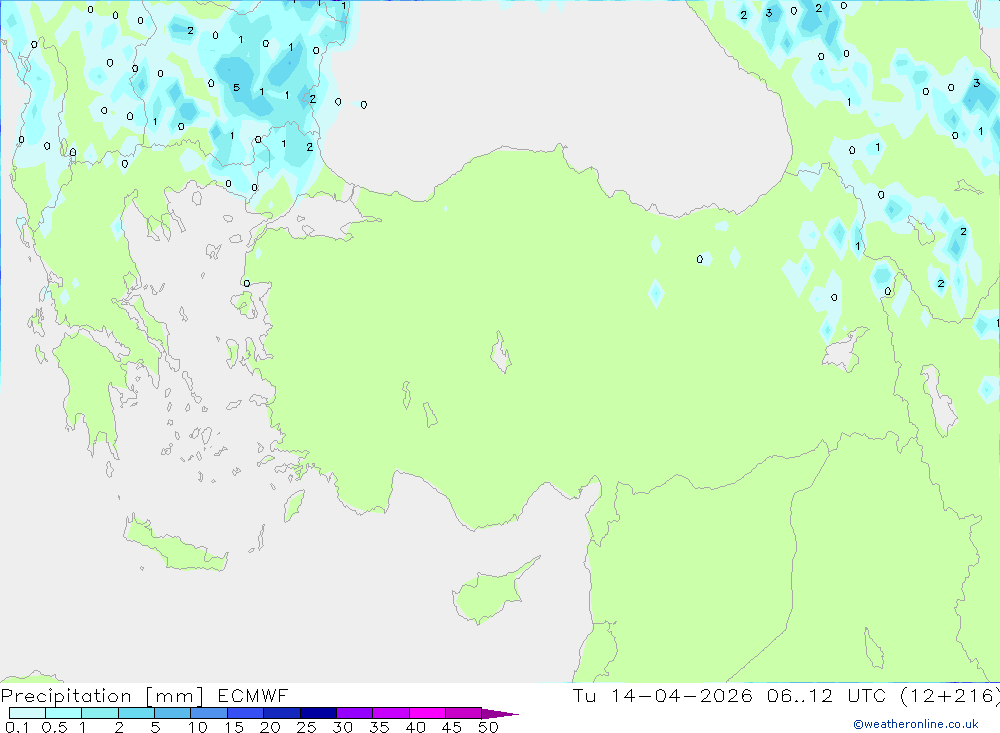Image resolution: width=1000 pixels, height=733 pixels.
Task: Pick the 5–10 mm legend swatch
Action: (172, 713)
